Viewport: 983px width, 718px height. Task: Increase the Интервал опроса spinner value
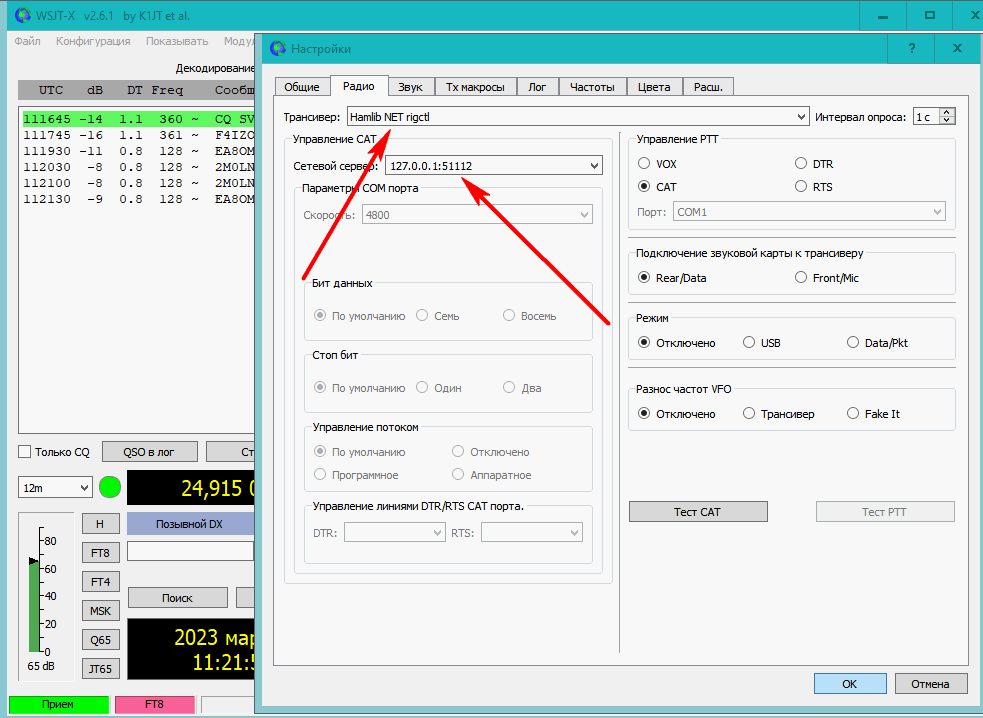948,112
